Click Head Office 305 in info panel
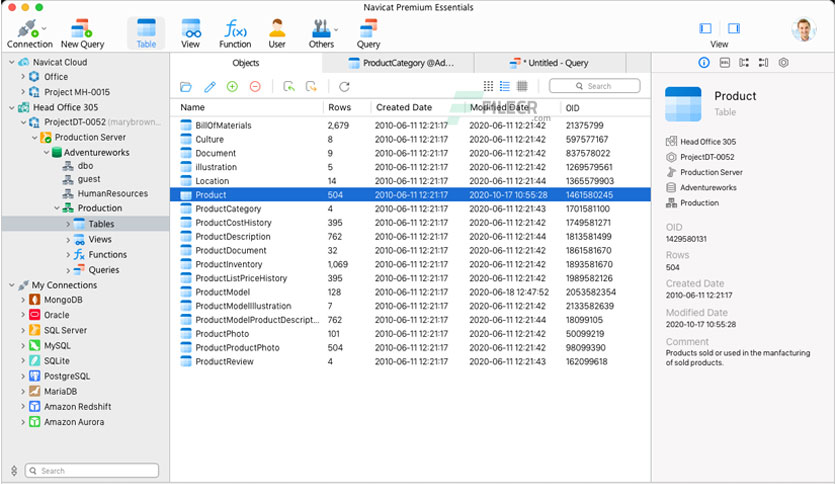This screenshot has width=836, height=484. (x=708, y=142)
